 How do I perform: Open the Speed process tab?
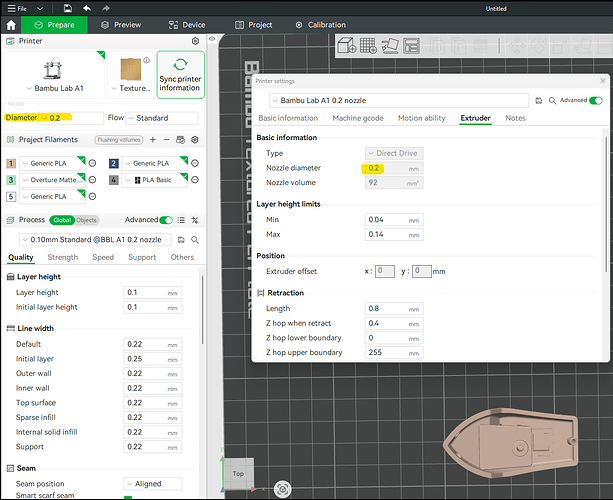tap(103, 257)
